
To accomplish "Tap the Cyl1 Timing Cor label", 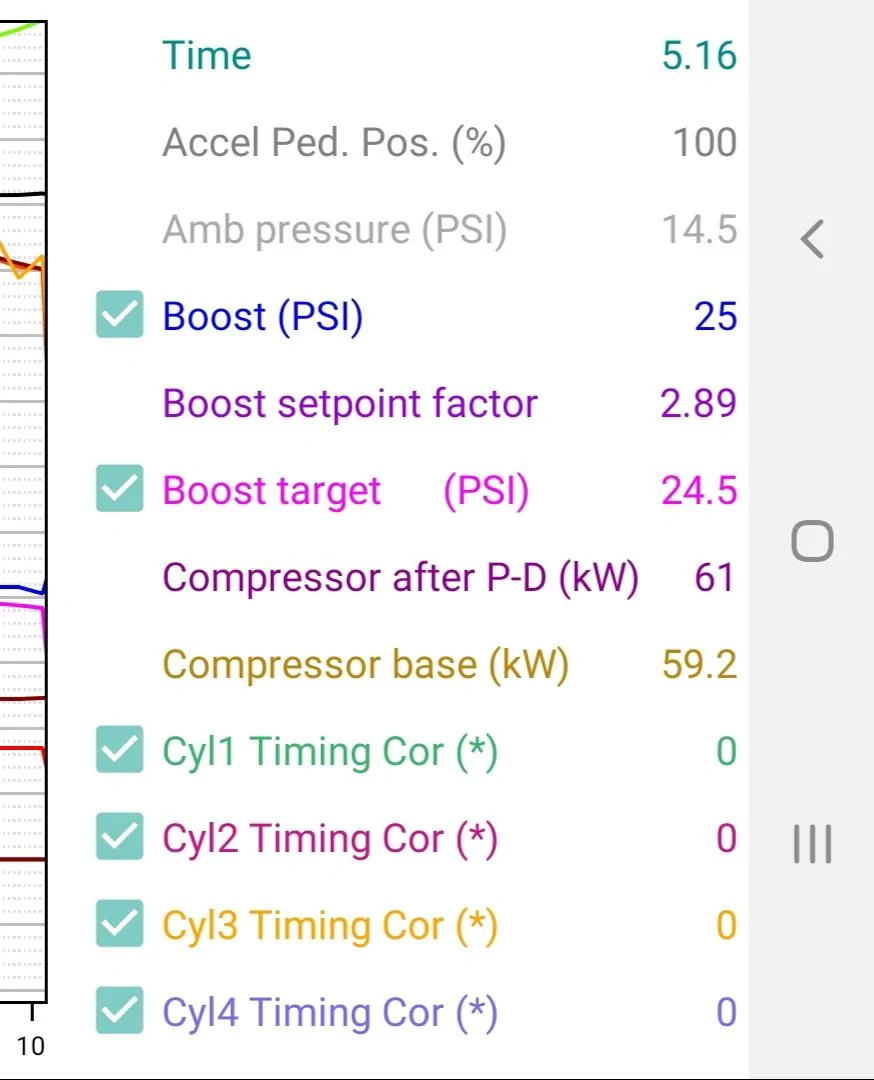I will click(x=330, y=751).
